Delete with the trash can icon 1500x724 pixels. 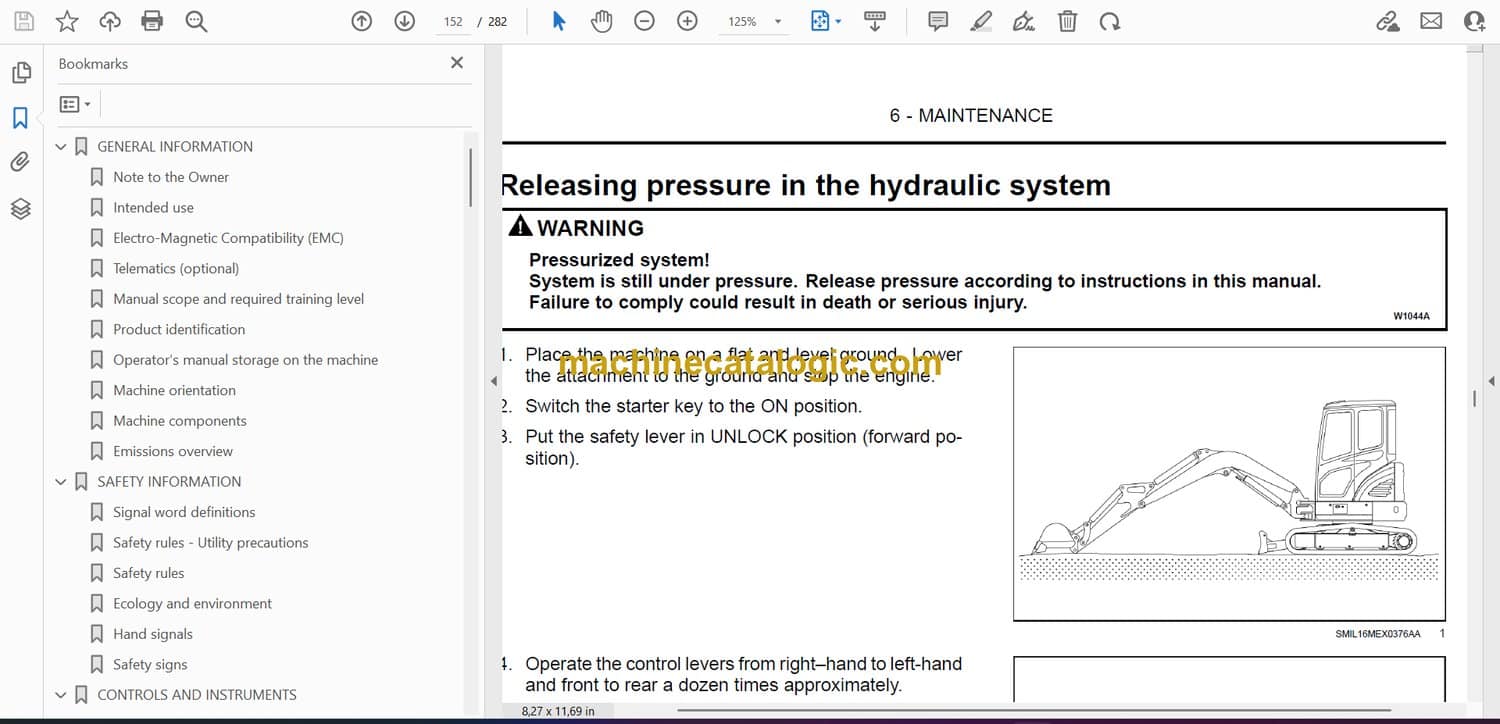pos(1067,21)
